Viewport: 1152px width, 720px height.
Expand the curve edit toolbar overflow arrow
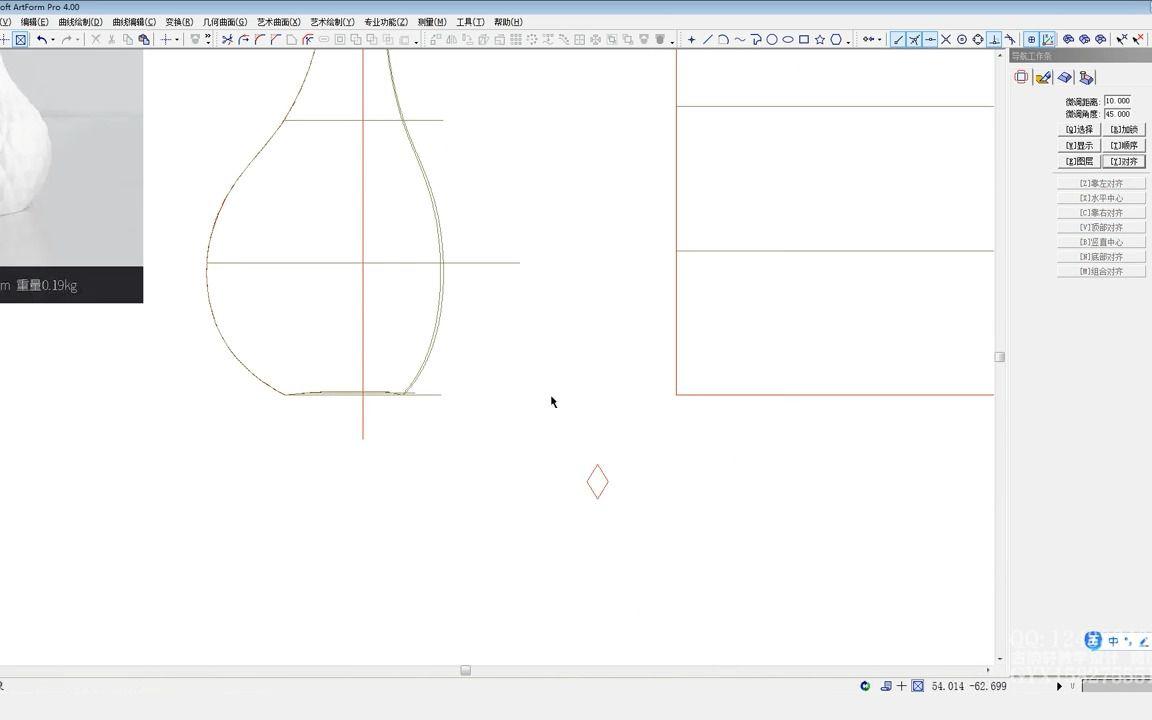click(x=416, y=41)
